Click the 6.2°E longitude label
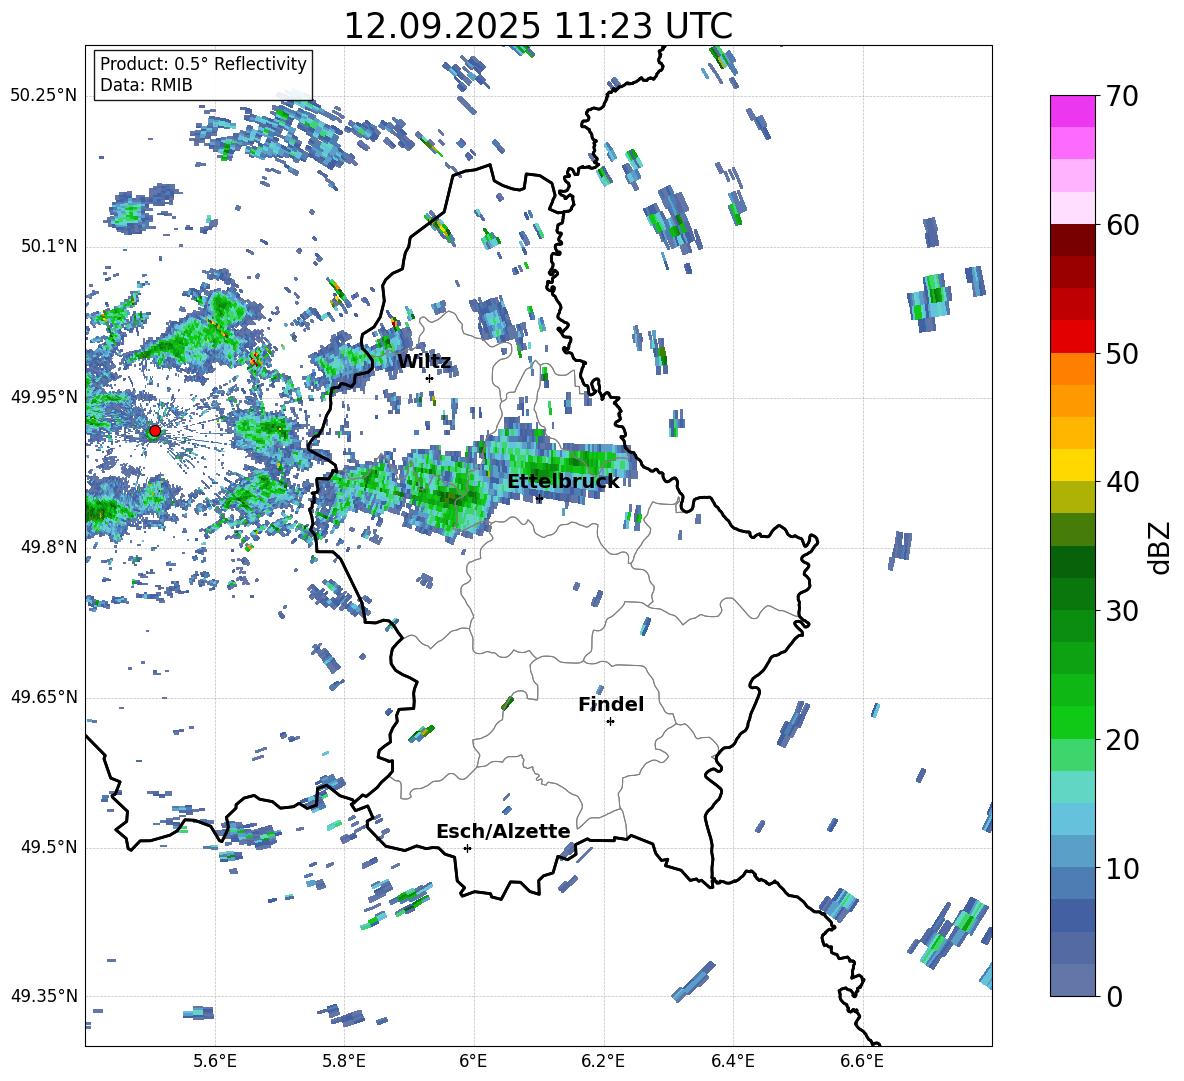 tap(603, 1061)
